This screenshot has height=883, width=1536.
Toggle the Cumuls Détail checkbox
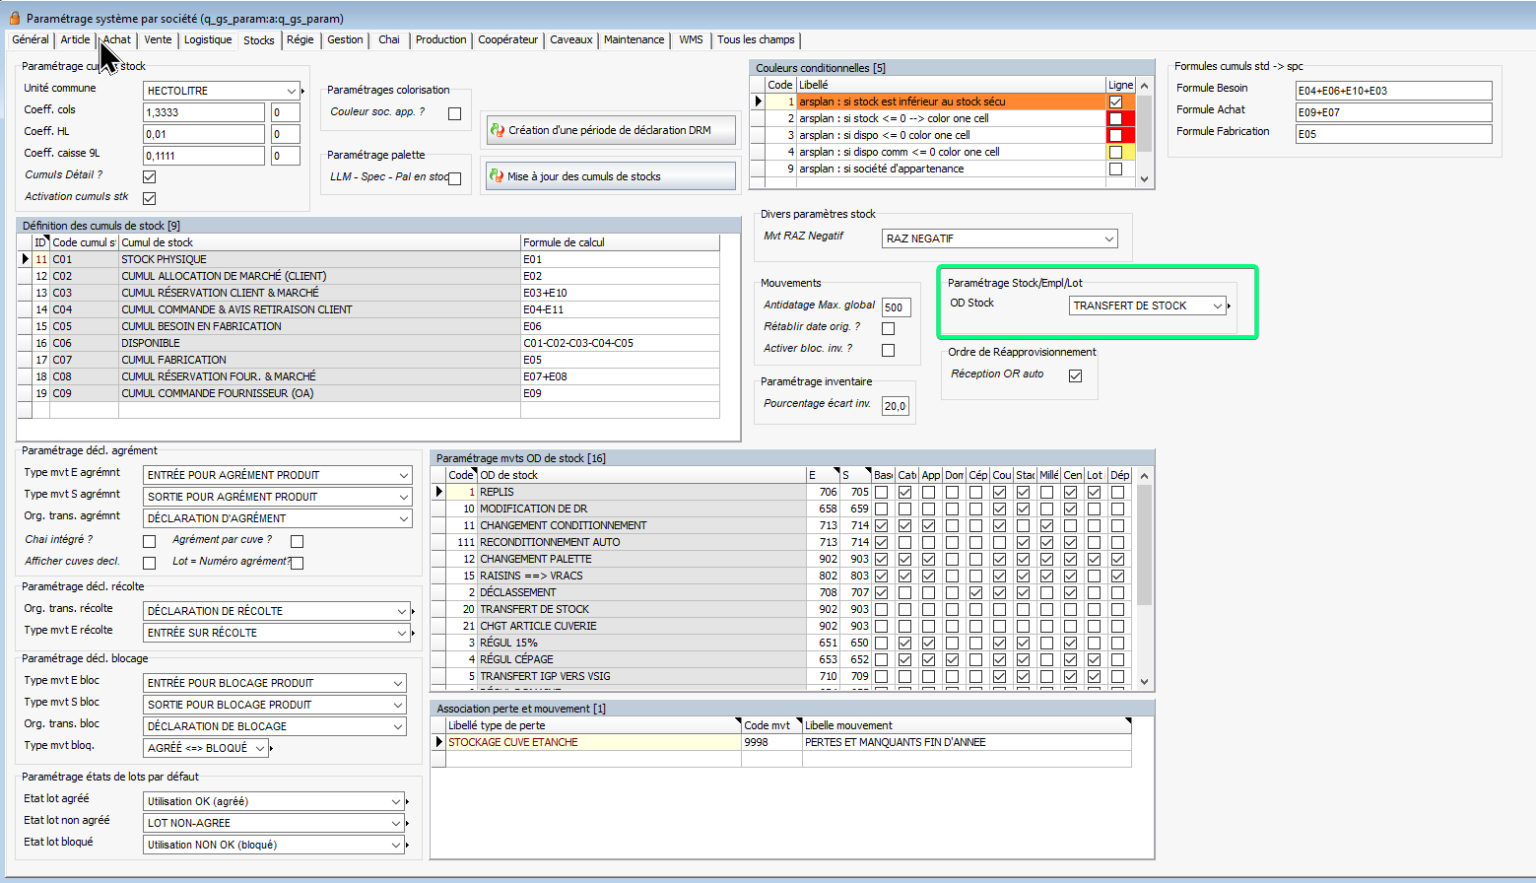click(x=149, y=176)
